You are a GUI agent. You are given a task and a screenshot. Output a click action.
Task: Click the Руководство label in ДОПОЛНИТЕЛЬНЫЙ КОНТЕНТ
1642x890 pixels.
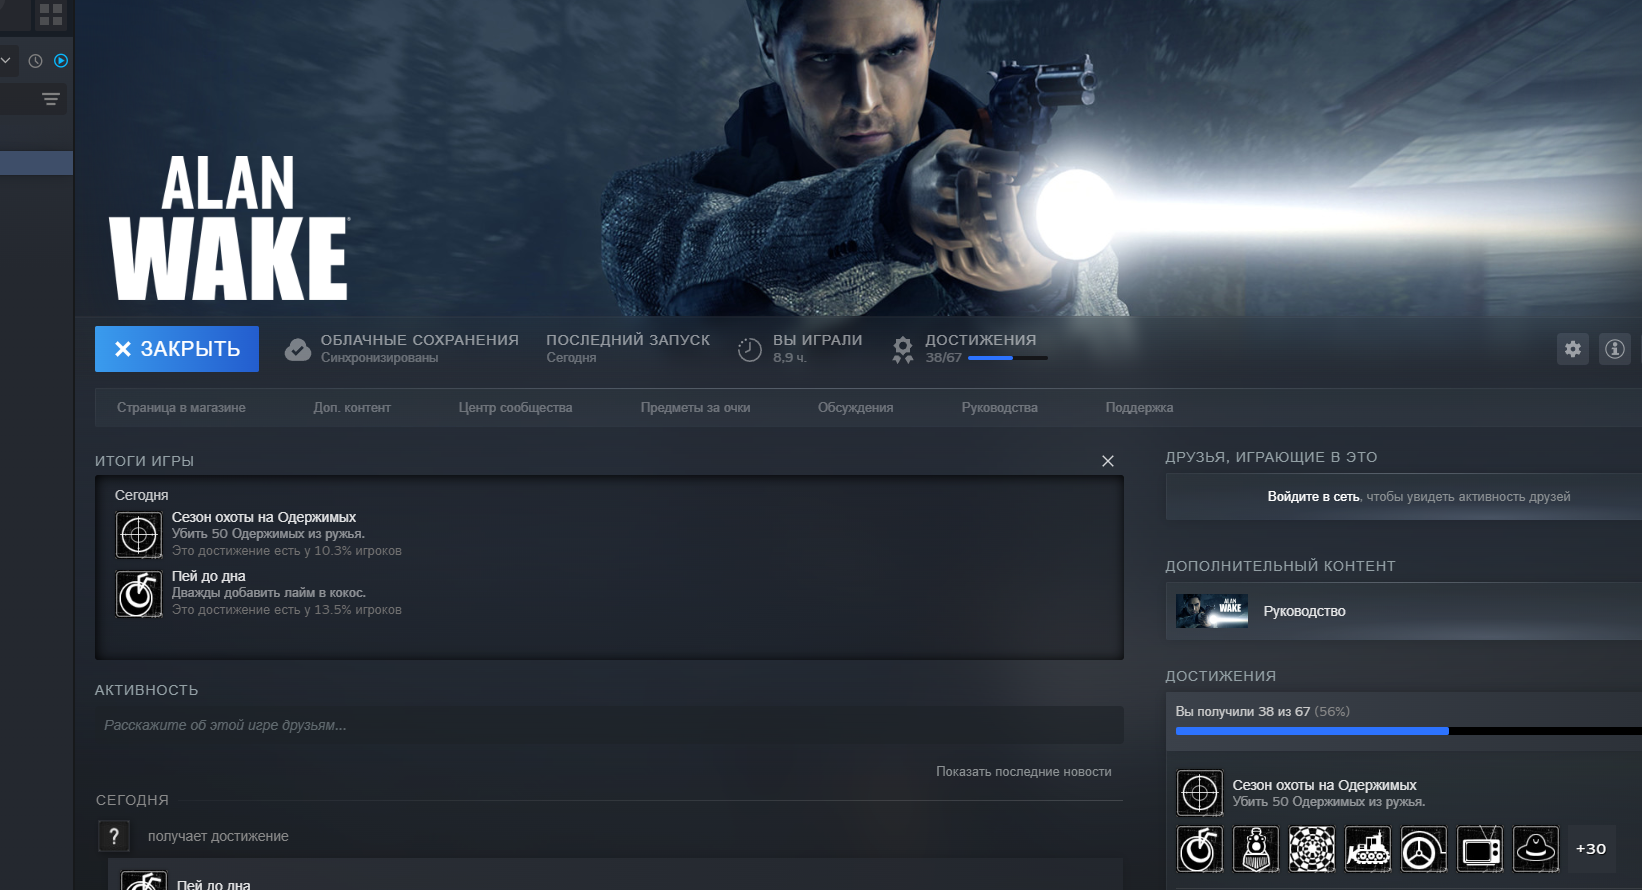click(1305, 611)
